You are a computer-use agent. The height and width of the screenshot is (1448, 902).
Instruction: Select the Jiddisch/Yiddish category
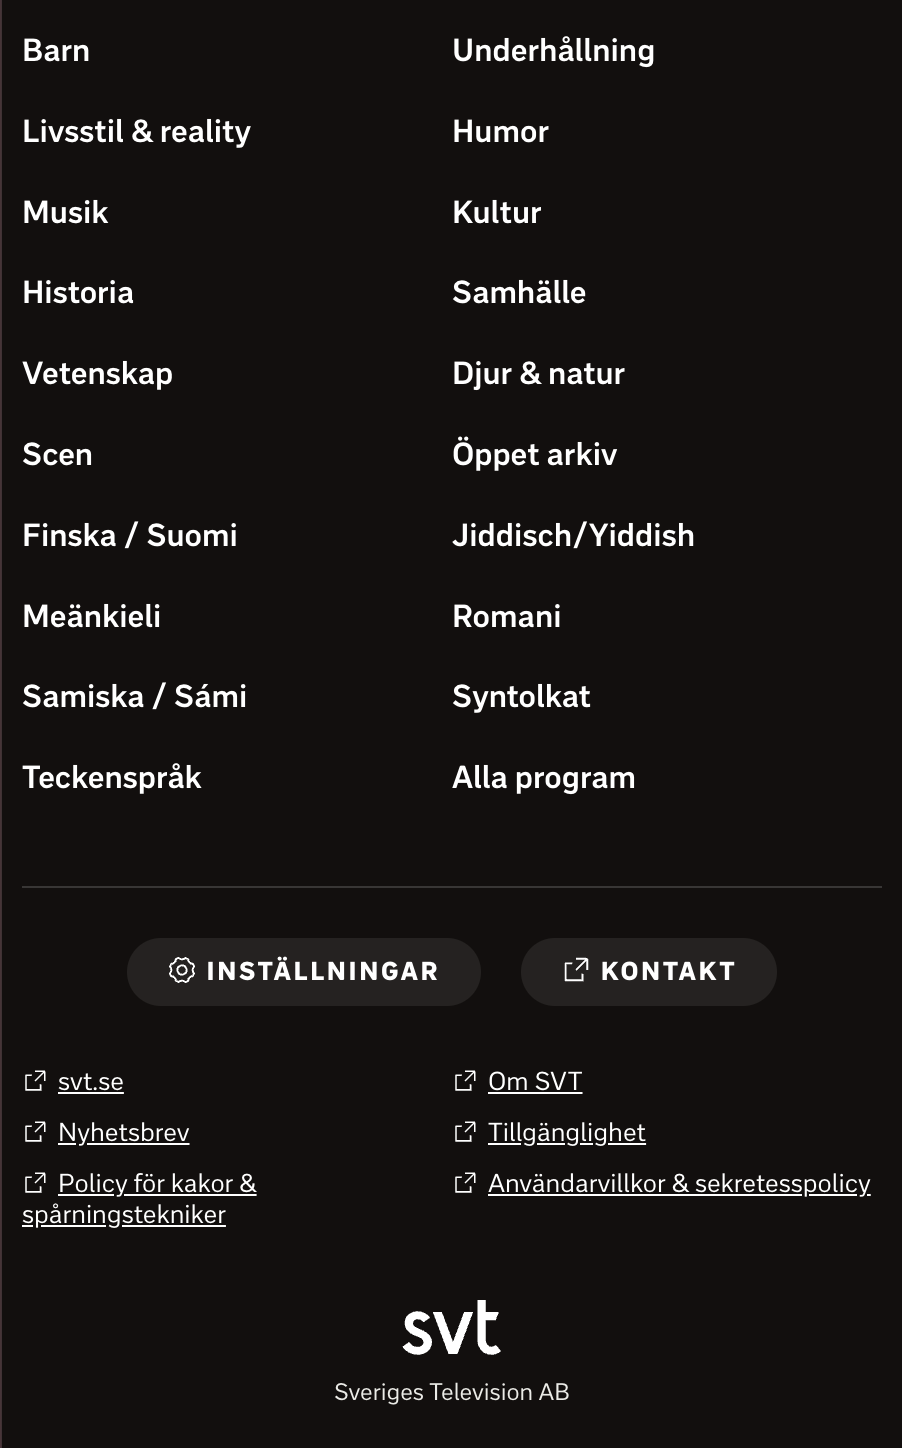point(573,535)
